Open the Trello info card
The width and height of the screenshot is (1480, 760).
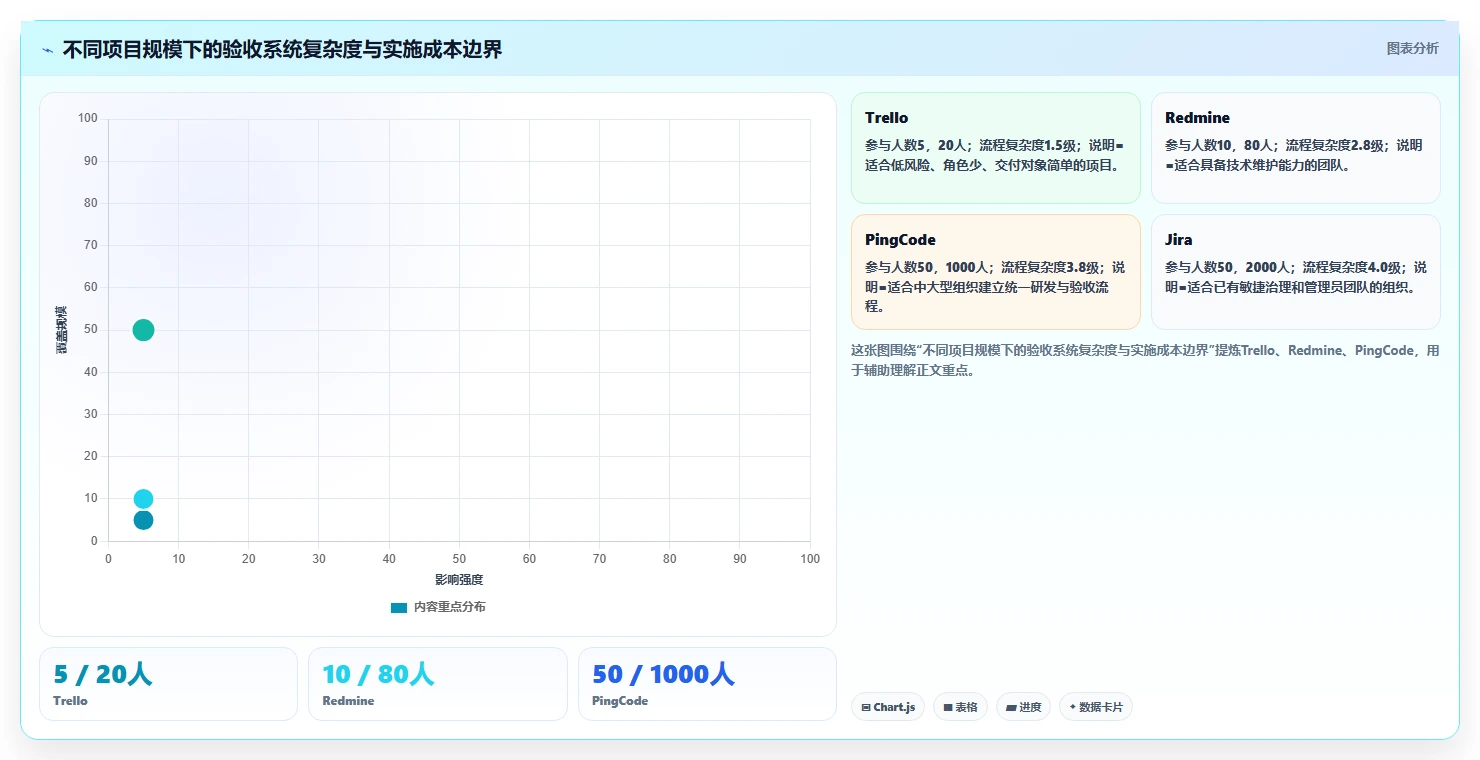click(x=995, y=148)
